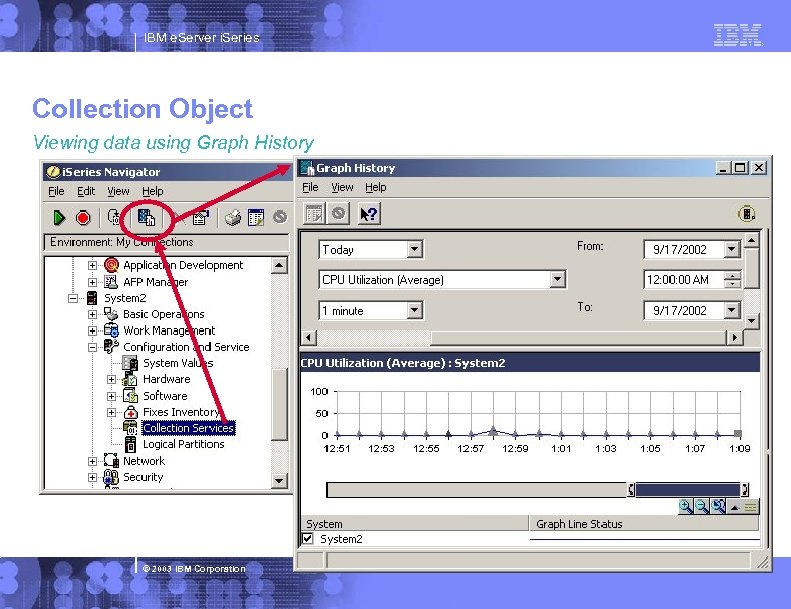This screenshot has width=791, height=609.
Task: Open the To date 9/17/2002 dropdown
Action: 731,310
